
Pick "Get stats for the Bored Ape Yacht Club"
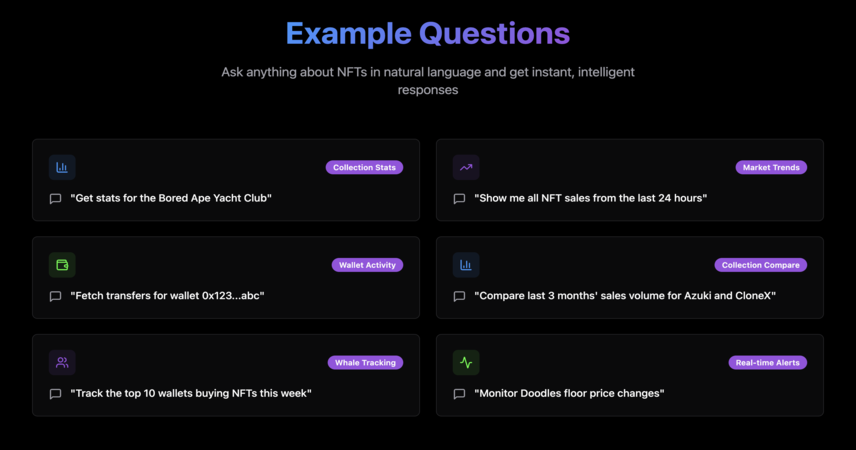tap(171, 198)
